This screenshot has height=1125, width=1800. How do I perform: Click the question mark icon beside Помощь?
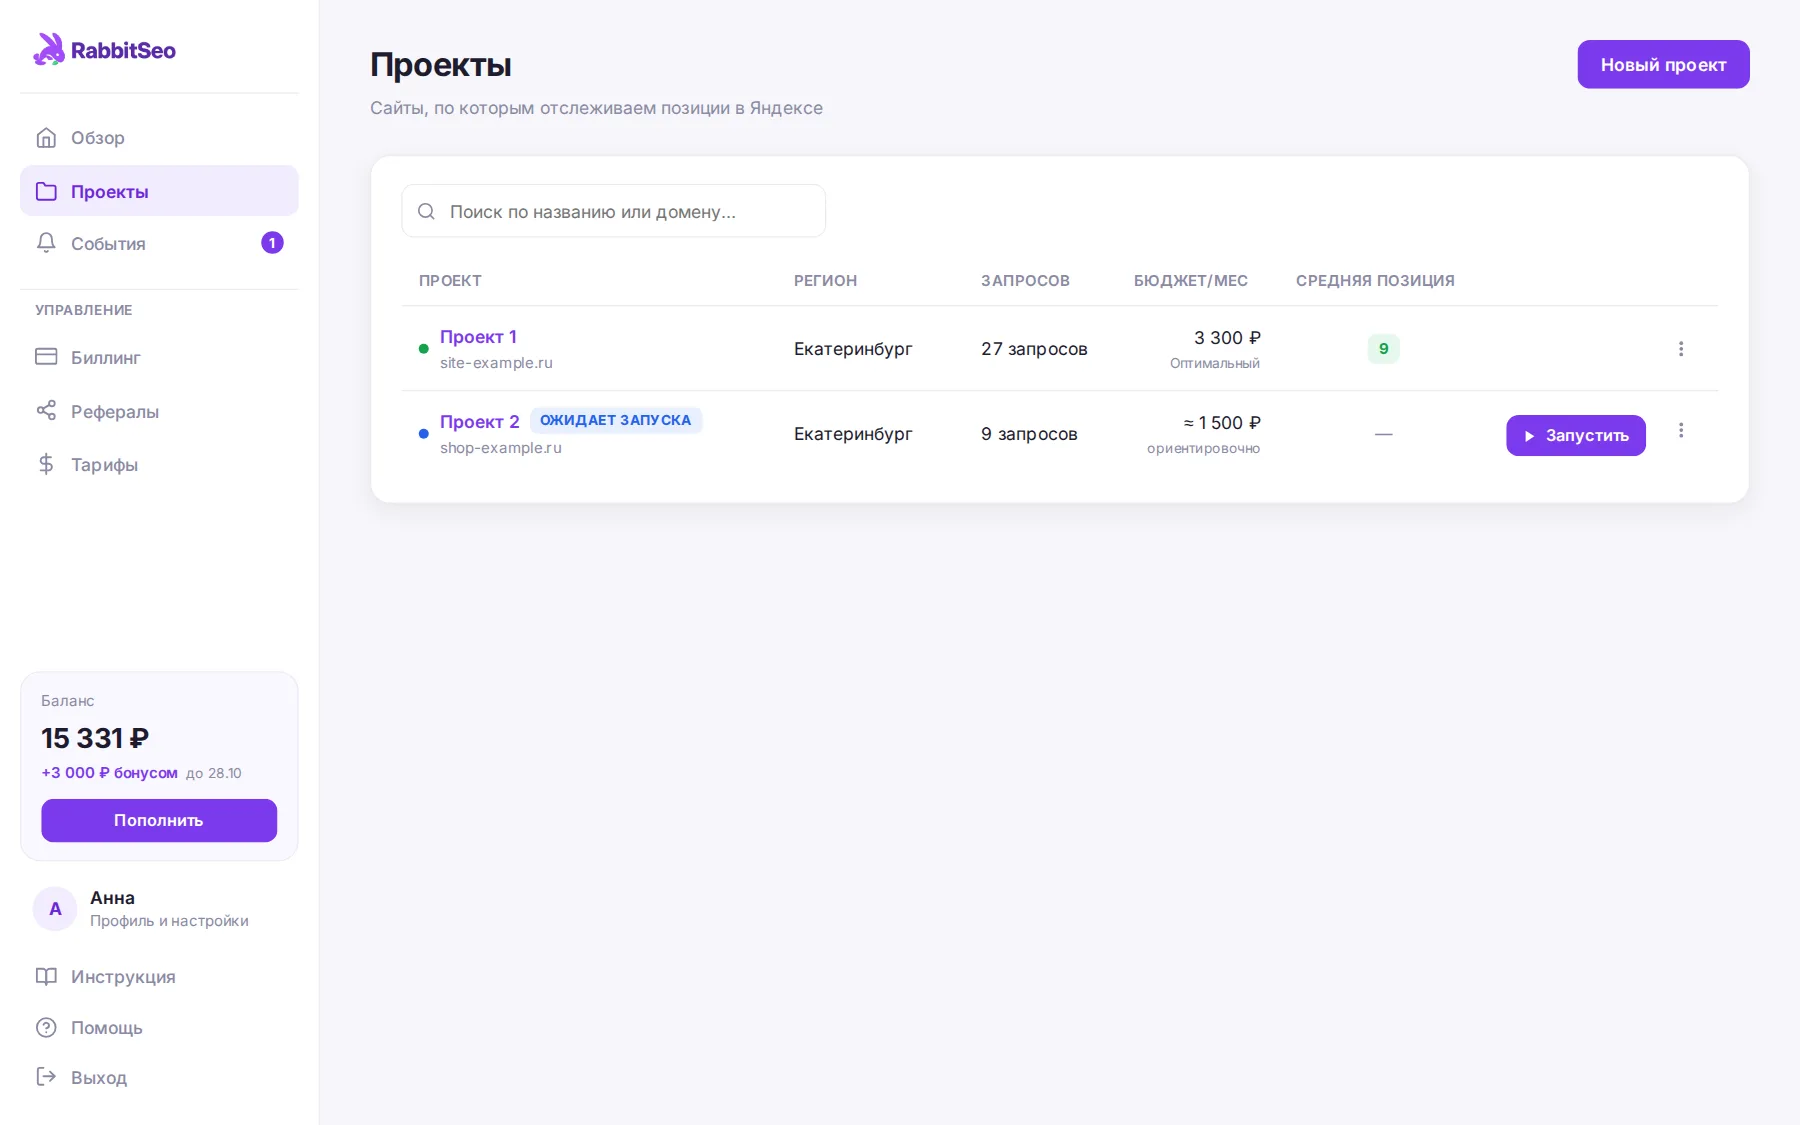click(46, 1027)
